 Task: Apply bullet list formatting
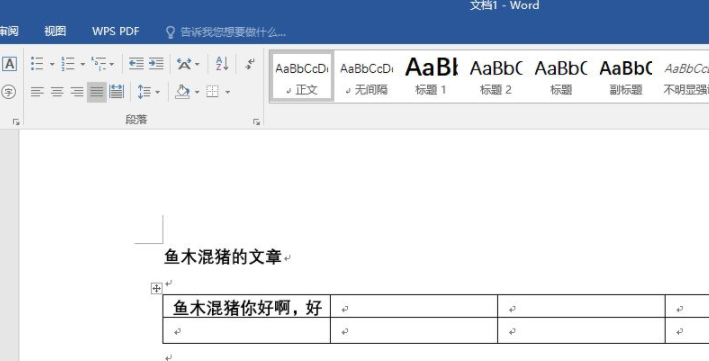(37, 64)
